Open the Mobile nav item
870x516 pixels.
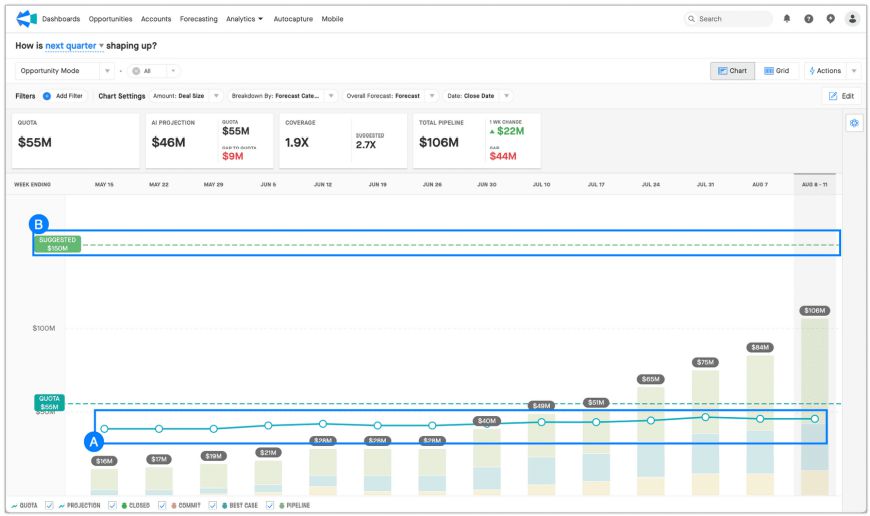click(x=332, y=19)
